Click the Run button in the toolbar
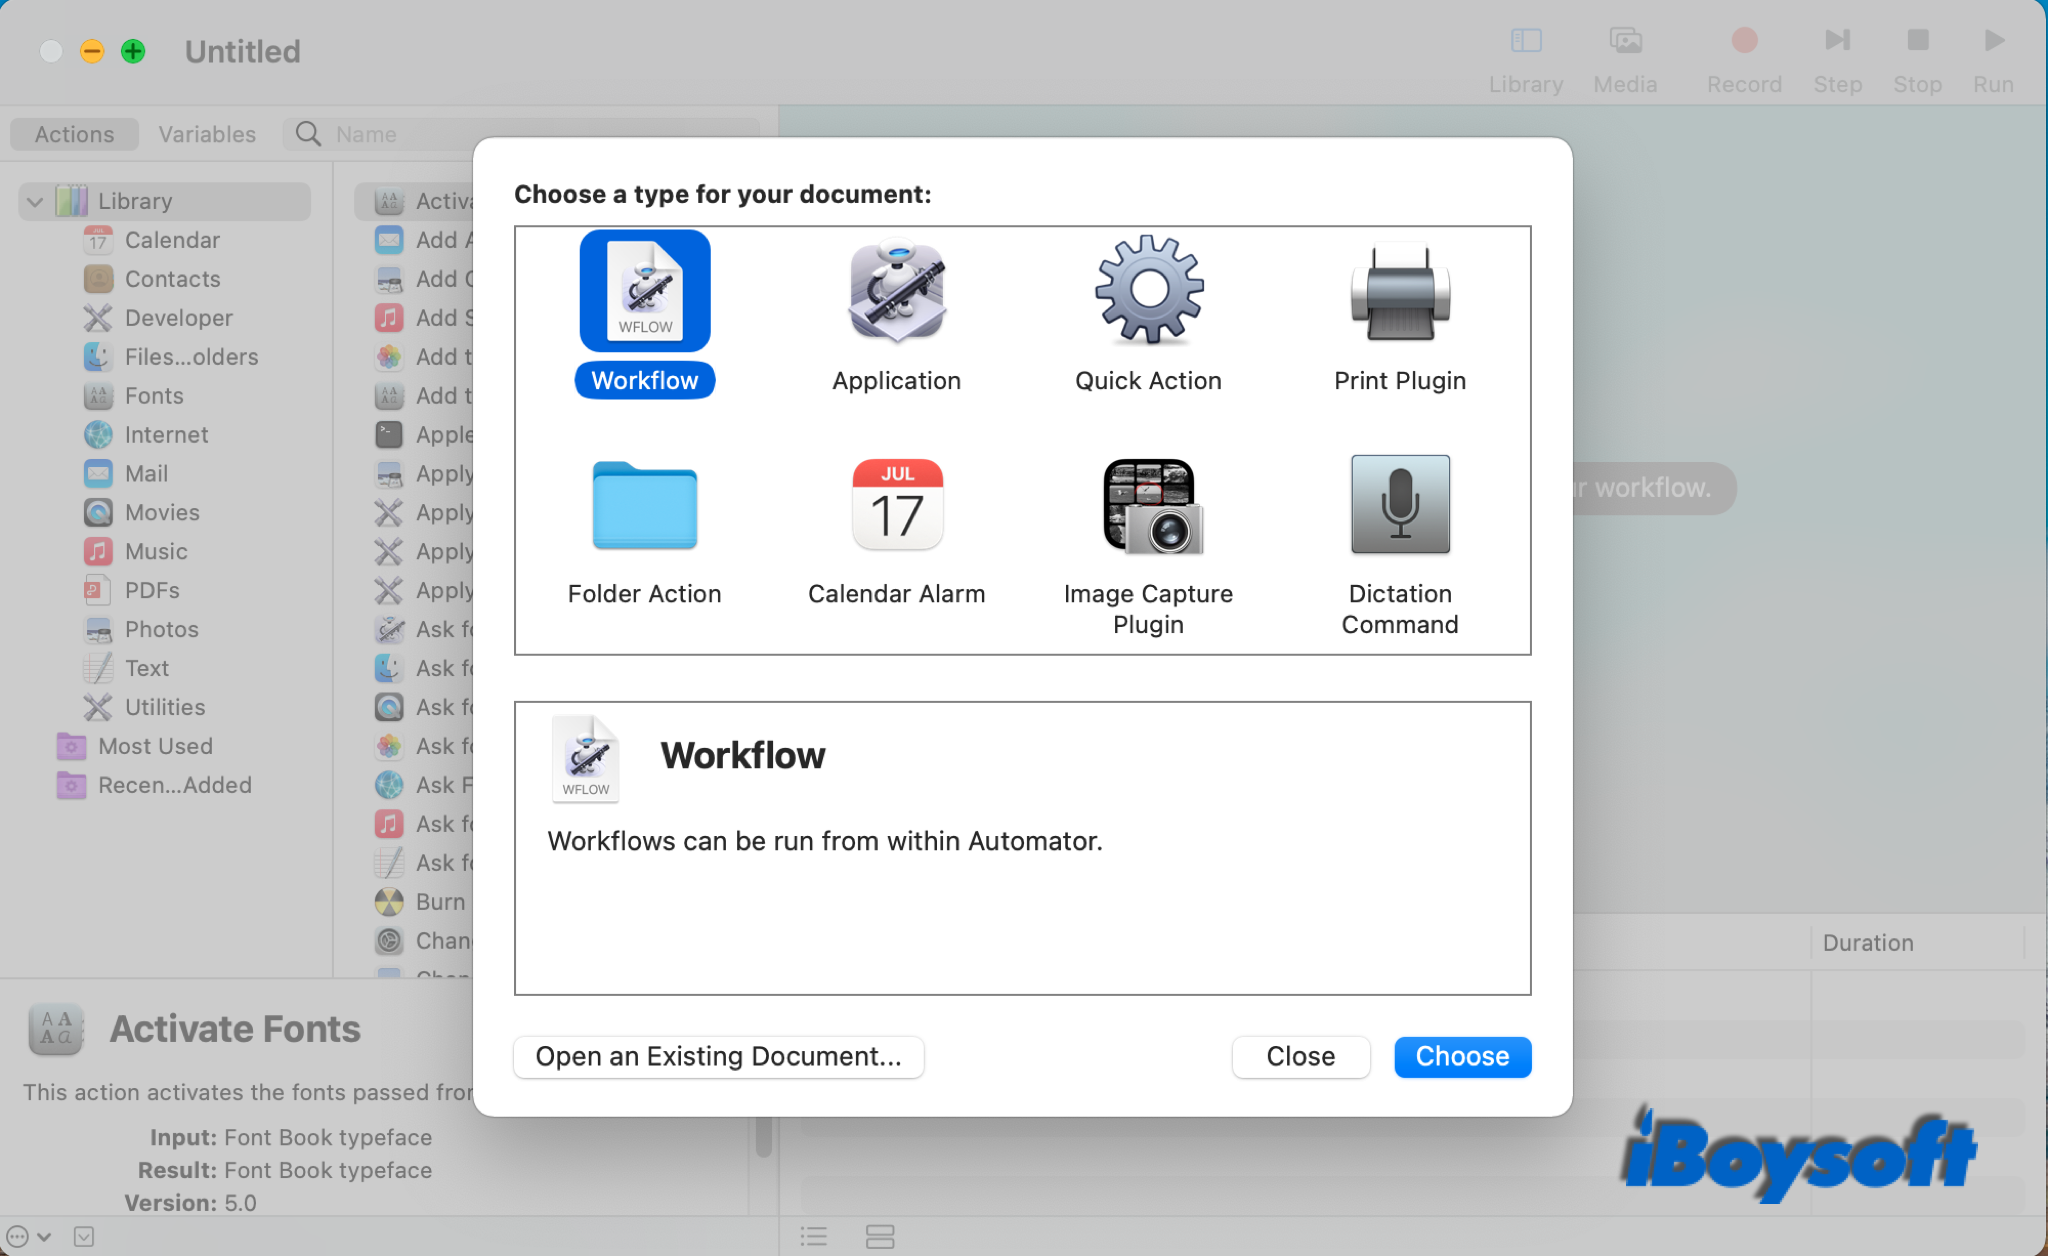 [x=1991, y=41]
